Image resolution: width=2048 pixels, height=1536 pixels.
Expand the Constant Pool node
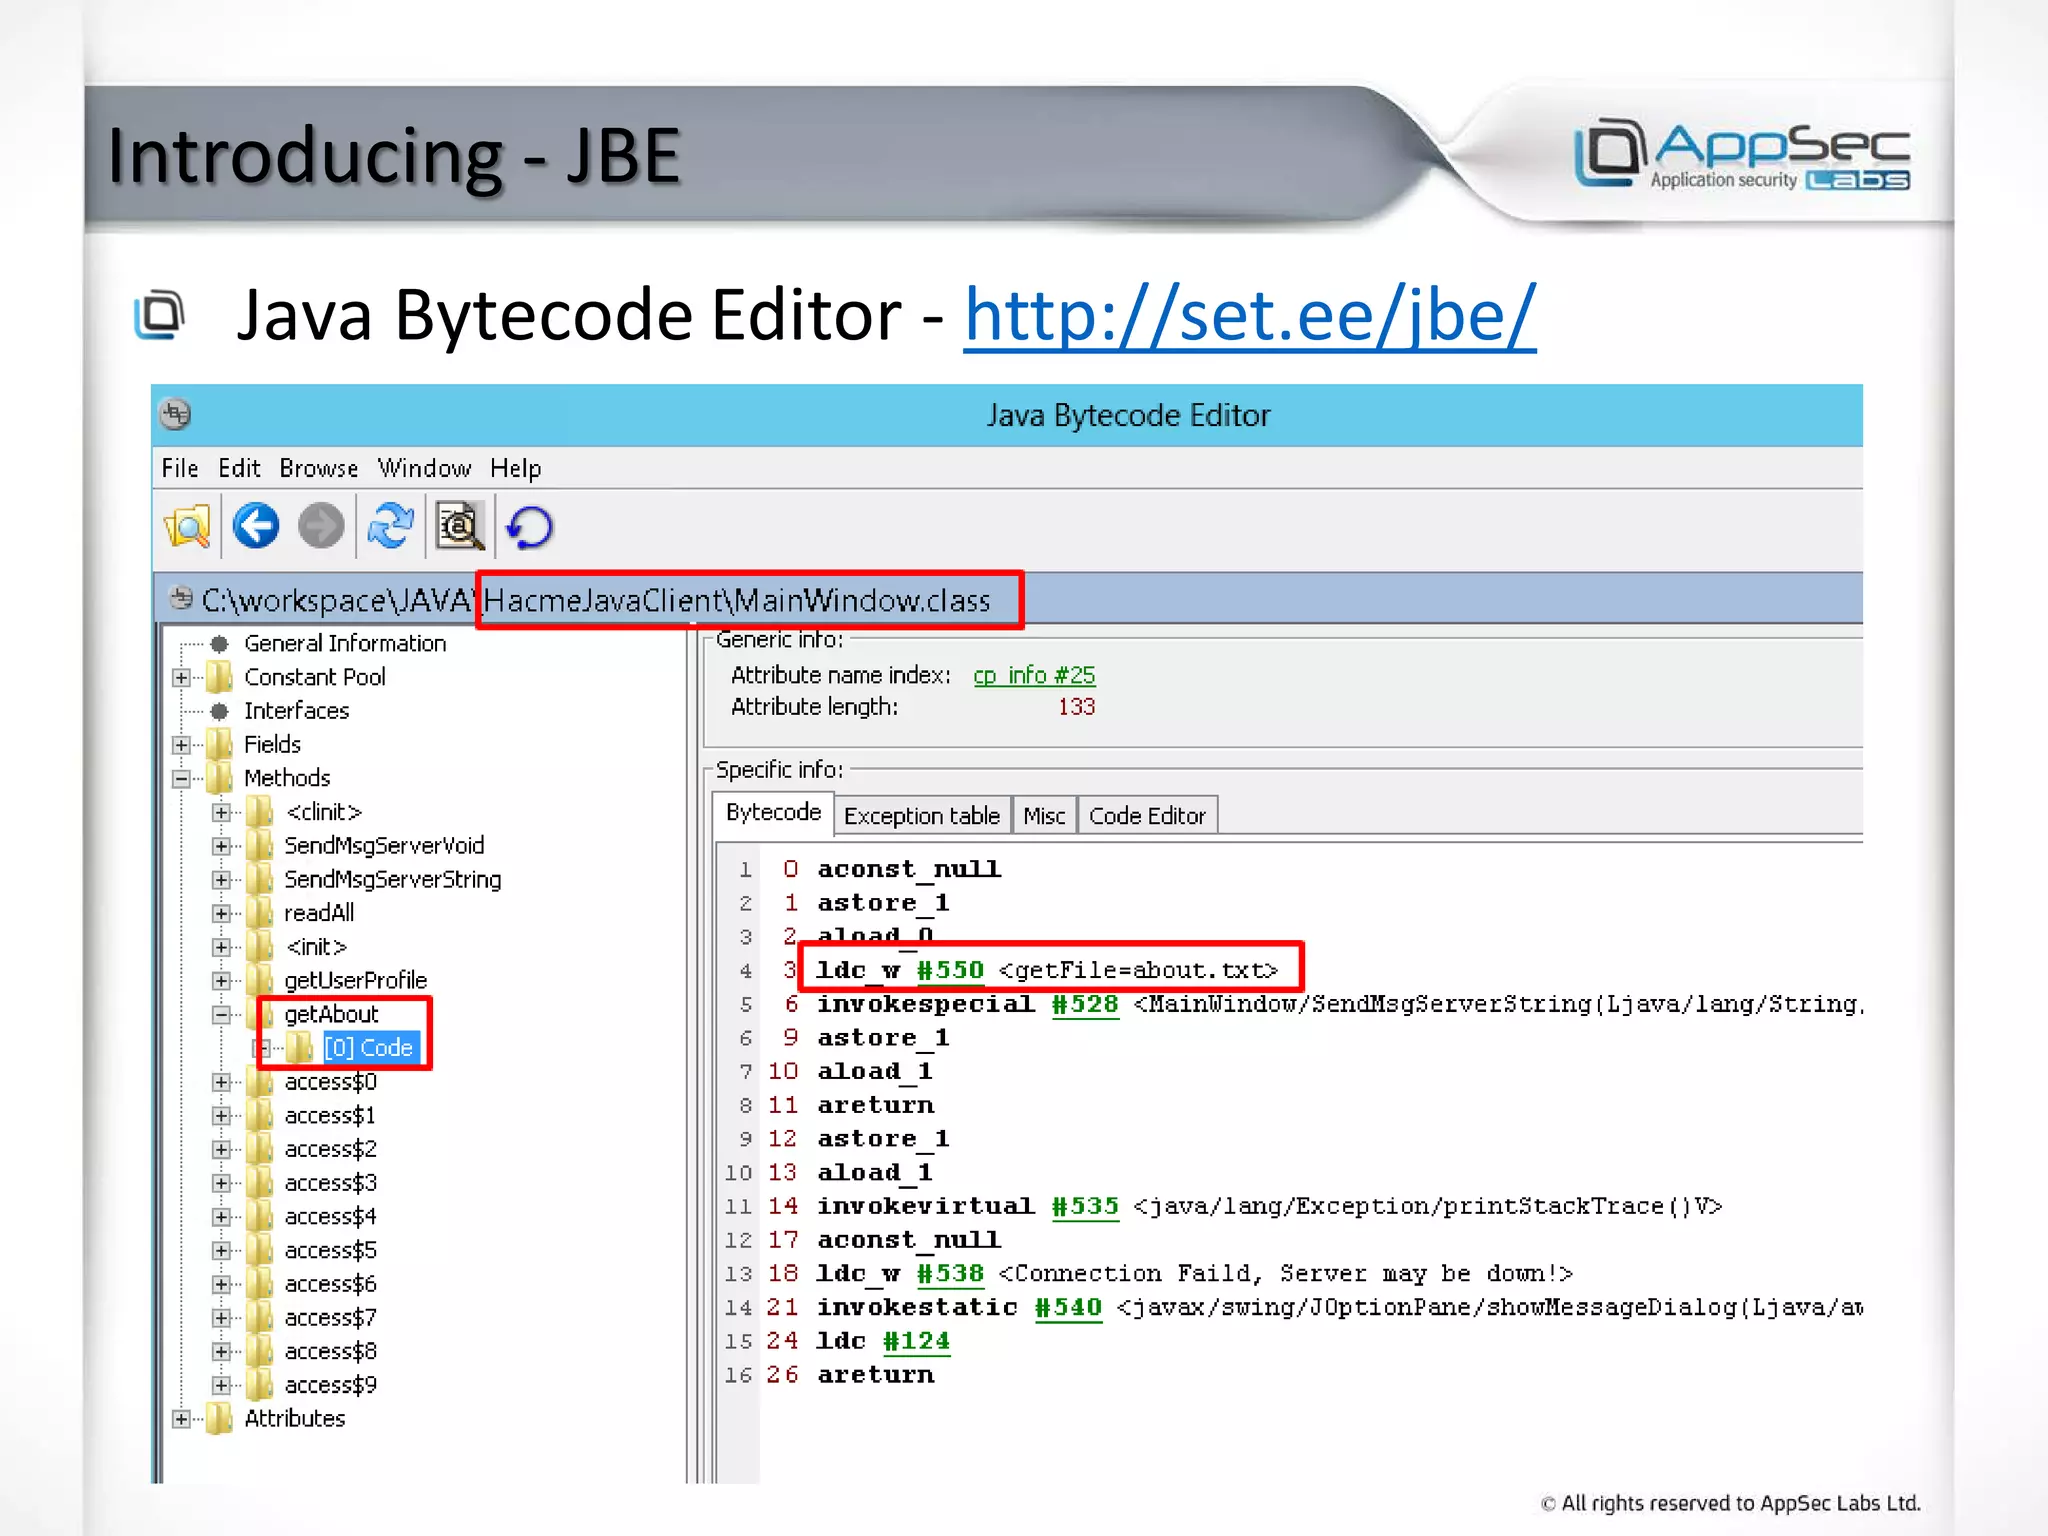coord(181,678)
